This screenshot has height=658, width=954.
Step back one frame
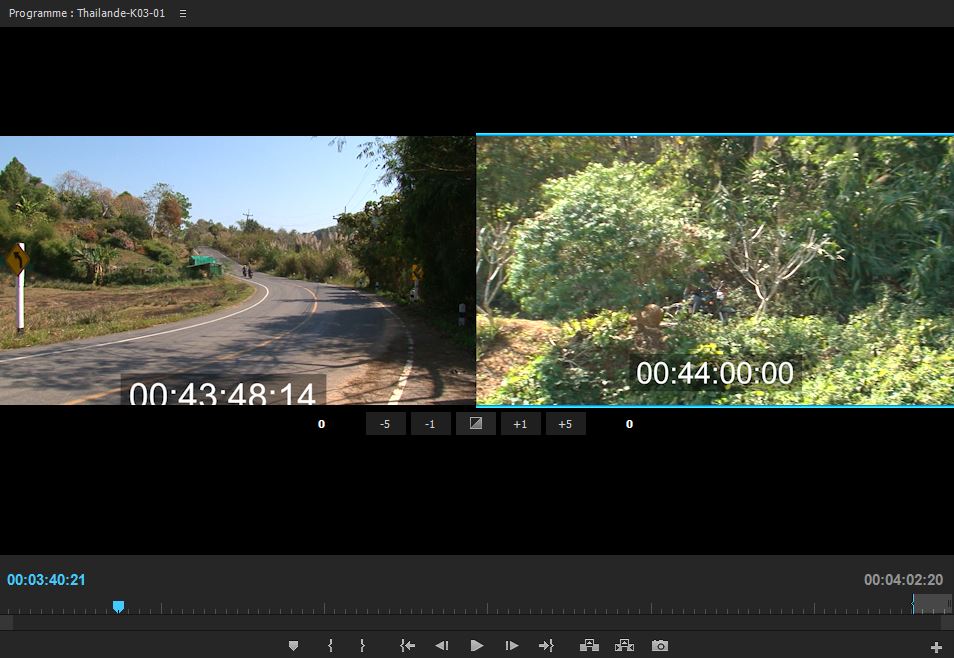(x=442, y=646)
